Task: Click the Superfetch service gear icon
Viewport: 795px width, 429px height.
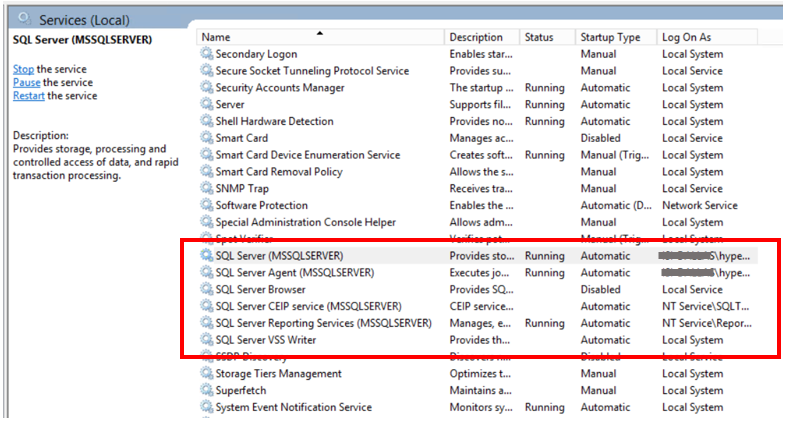Action: click(206, 389)
